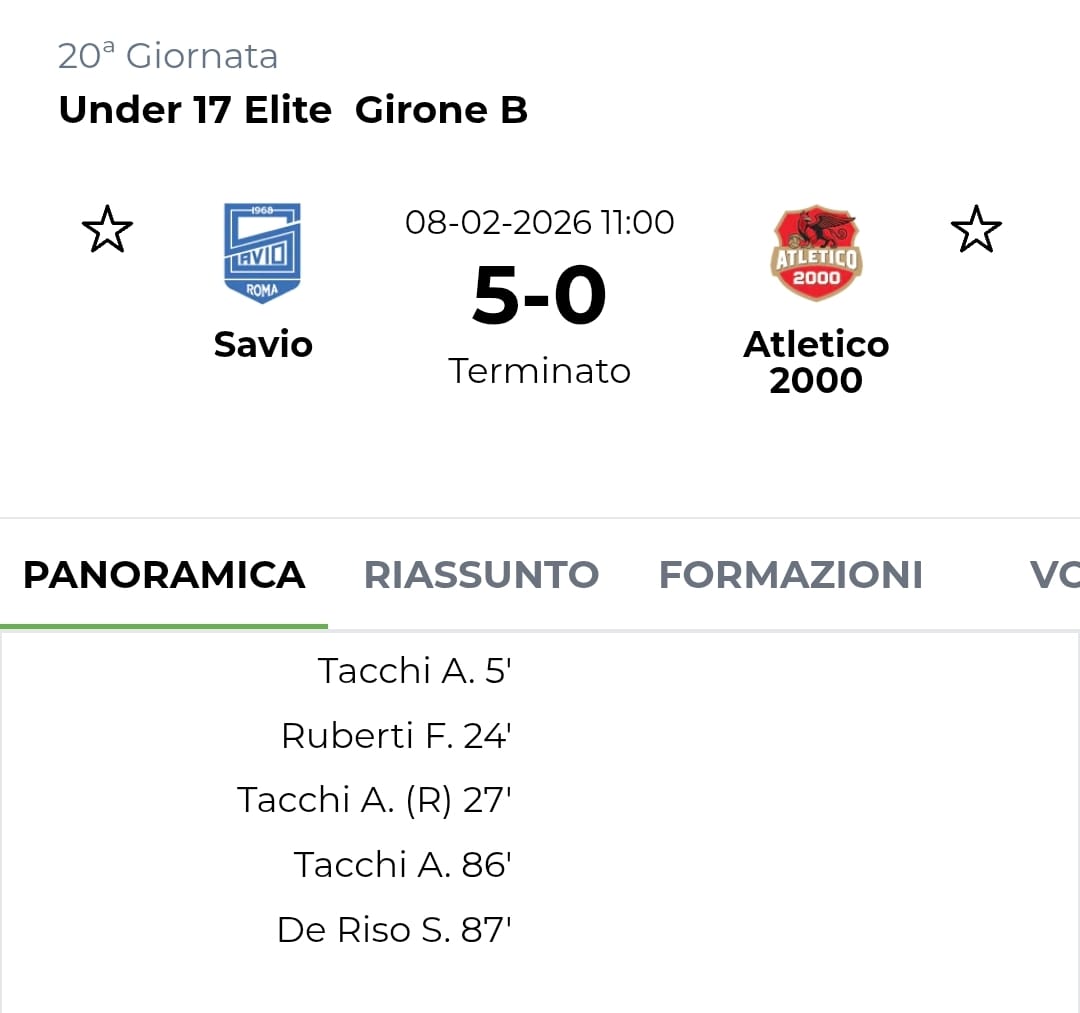The width and height of the screenshot is (1080, 1013).
Task: Select Ruberti F. goal at 24'
Action: coord(396,736)
